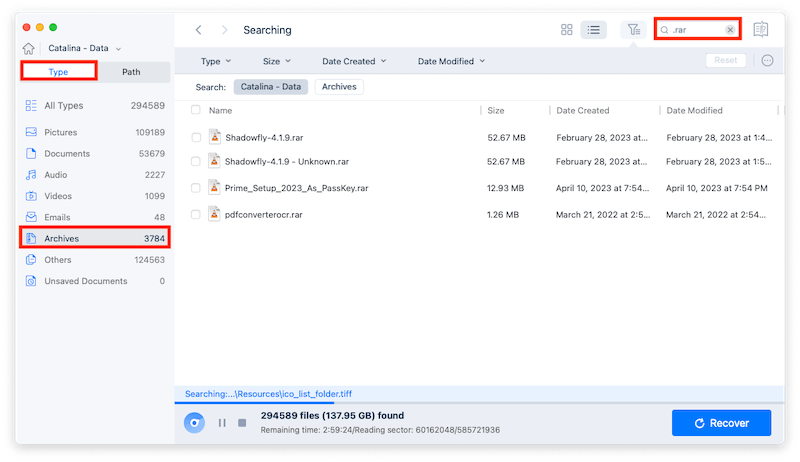Click the Archives search scope tag

pyautogui.click(x=339, y=87)
